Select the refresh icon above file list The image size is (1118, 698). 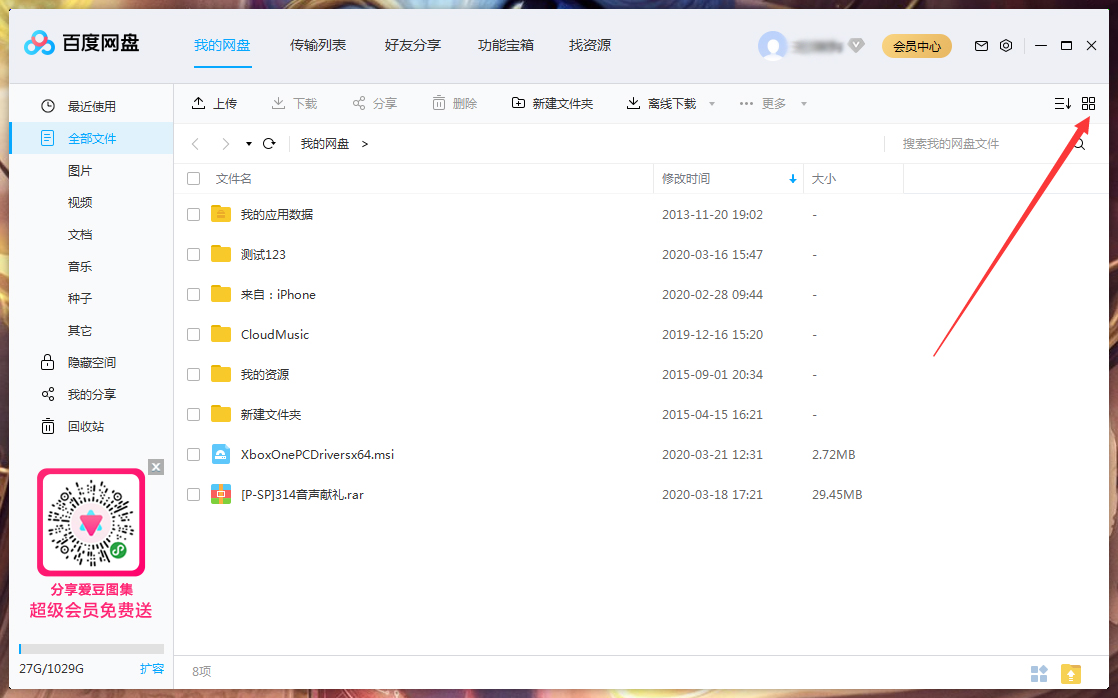pos(268,143)
